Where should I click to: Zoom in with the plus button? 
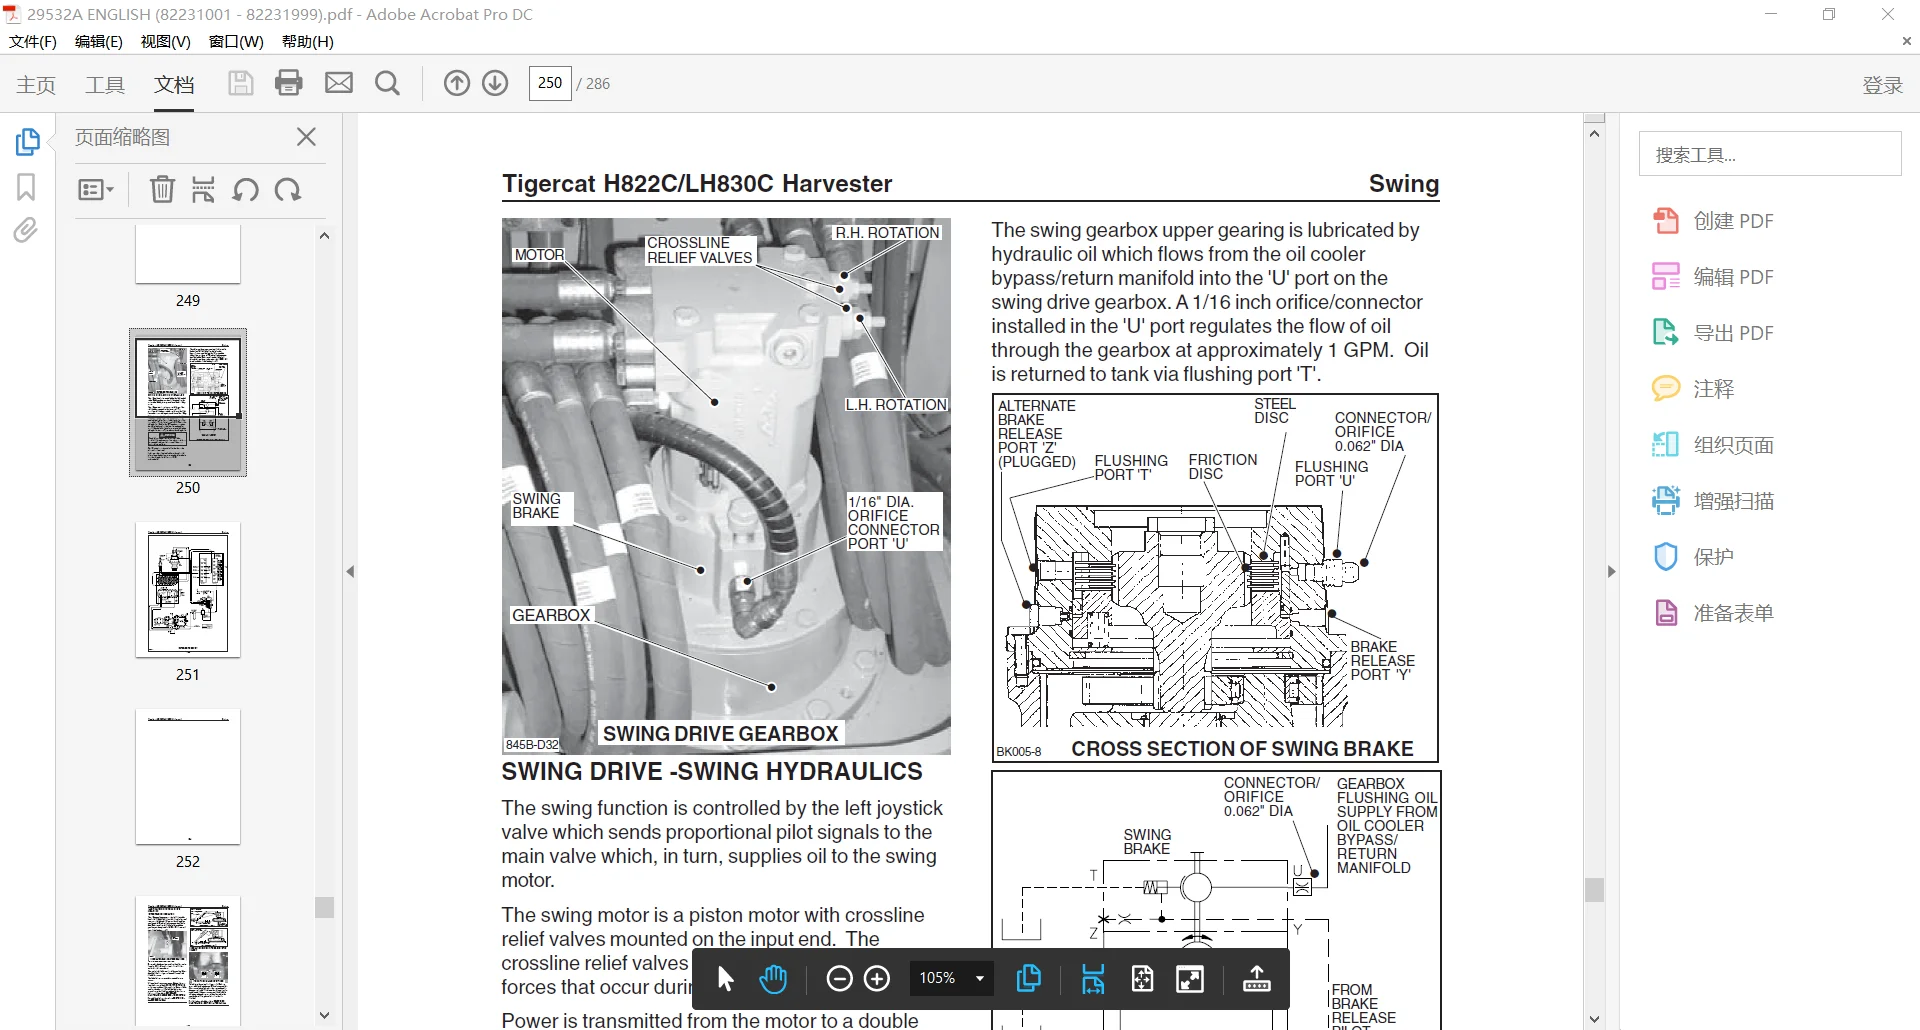point(877,979)
